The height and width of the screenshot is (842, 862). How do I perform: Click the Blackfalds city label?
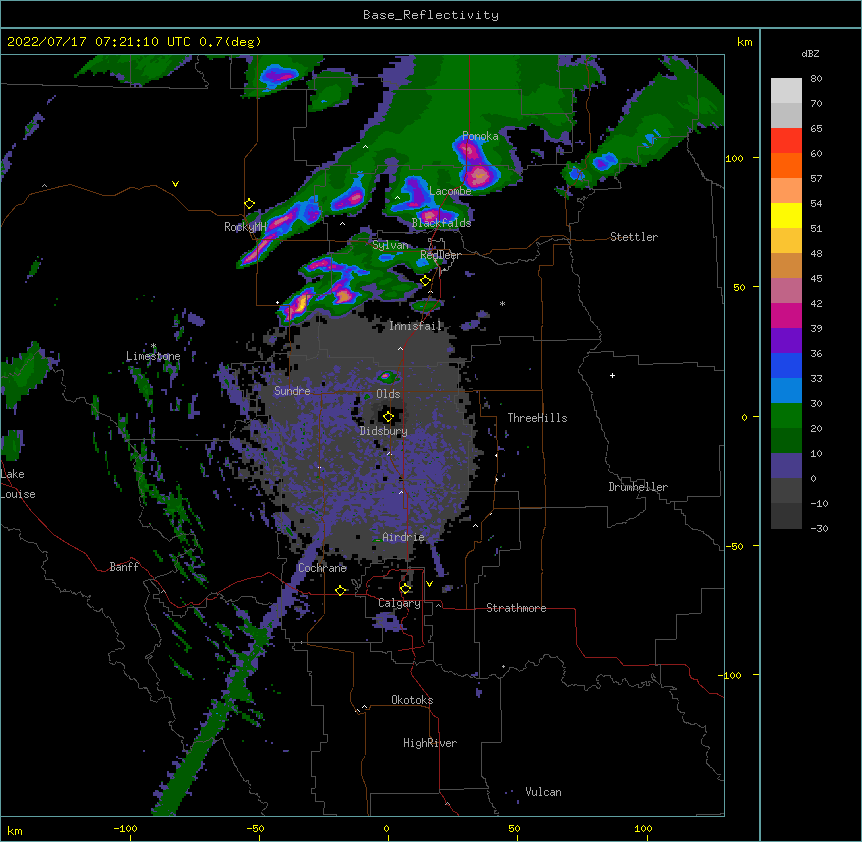pos(441,223)
